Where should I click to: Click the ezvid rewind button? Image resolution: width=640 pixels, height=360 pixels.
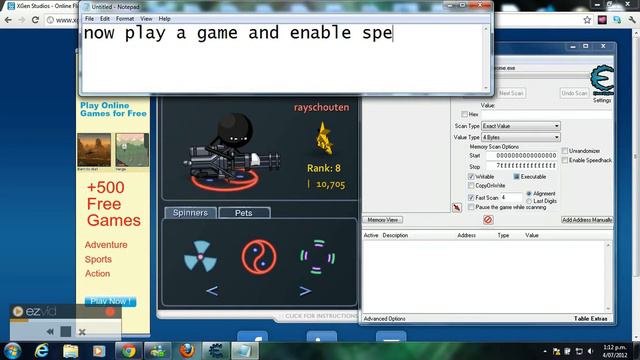50,332
